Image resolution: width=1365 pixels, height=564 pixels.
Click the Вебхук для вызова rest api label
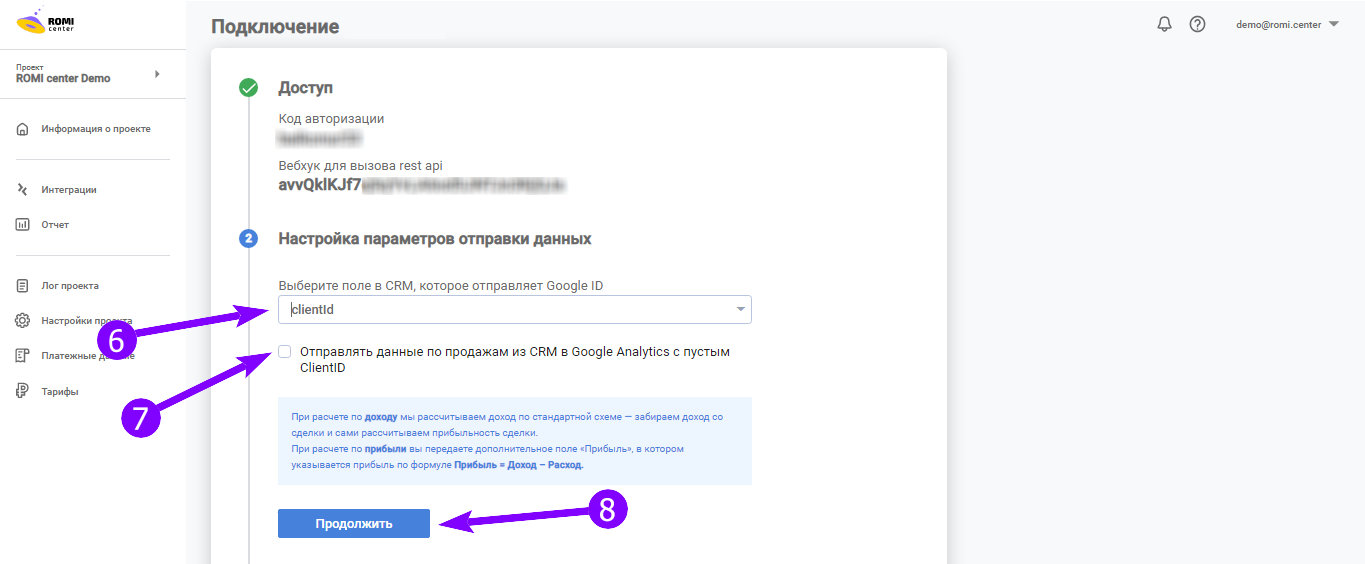[360, 165]
